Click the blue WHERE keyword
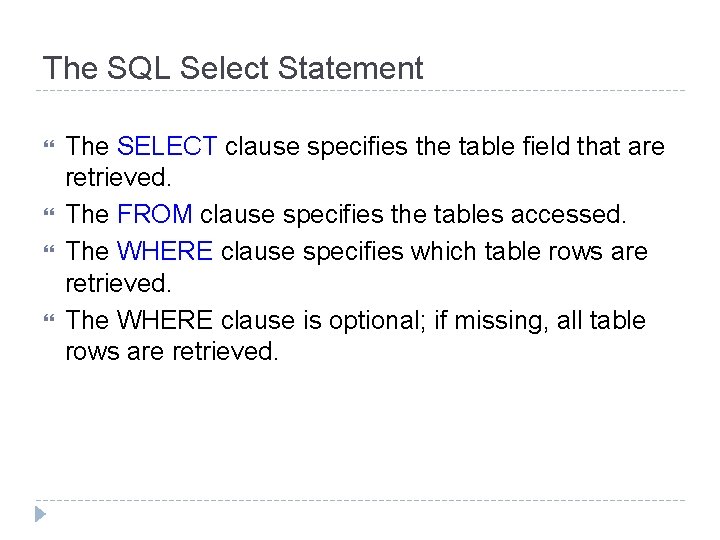This screenshot has width=720, height=540. (x=165, y=251)
